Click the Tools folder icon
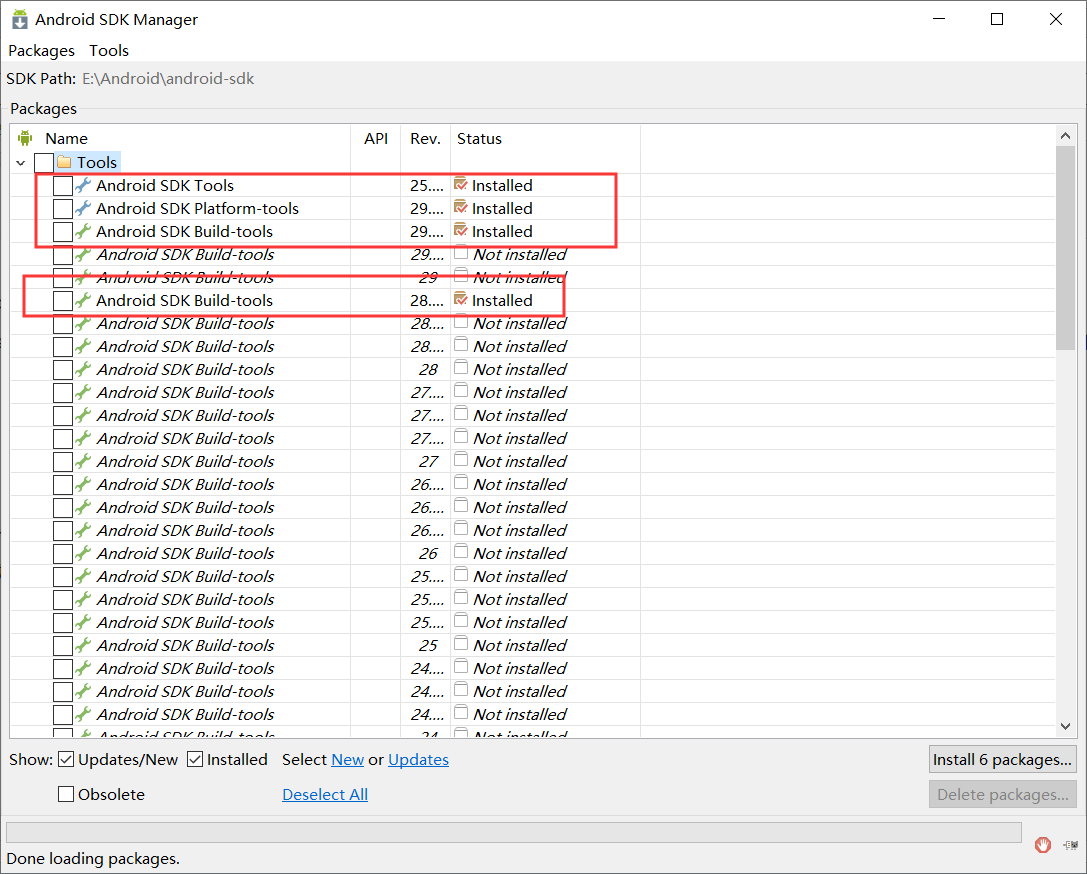The width and height of the screenshot is (1087, 874). 64,162
